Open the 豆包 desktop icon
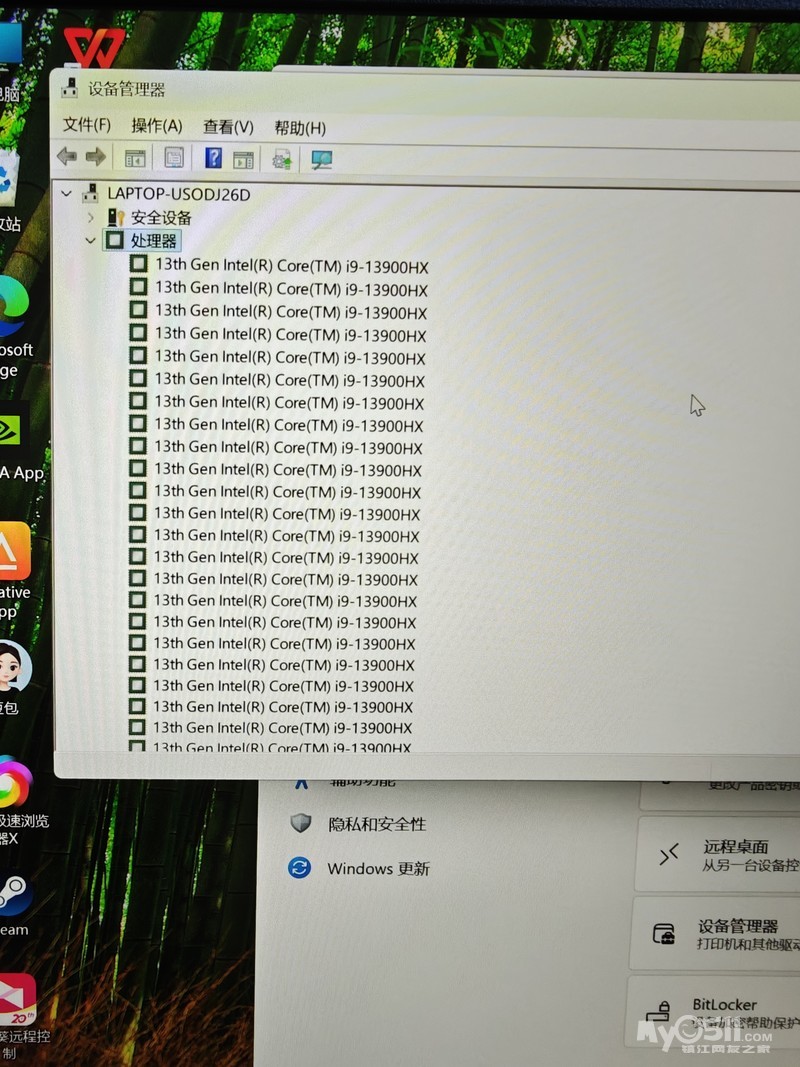 15,667
